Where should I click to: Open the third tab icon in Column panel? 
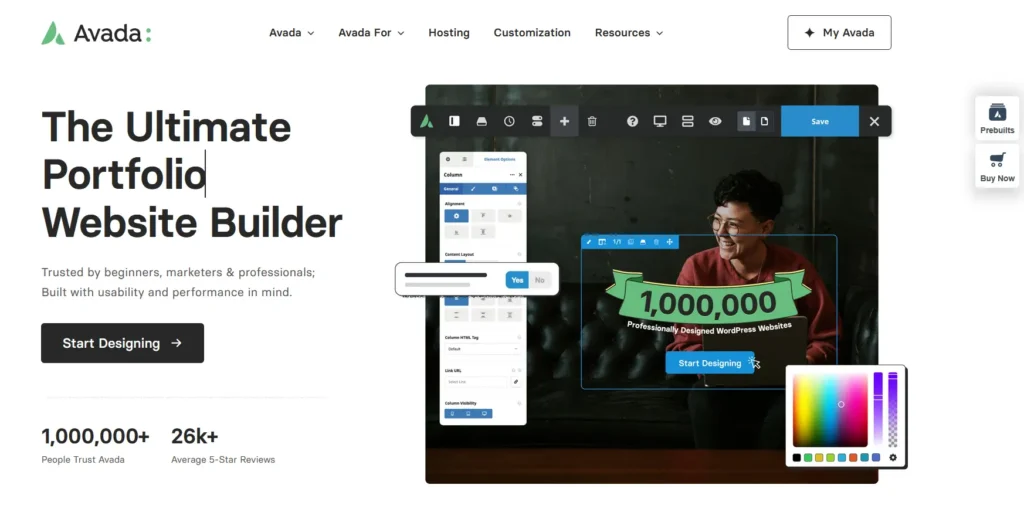coord(494,189)
